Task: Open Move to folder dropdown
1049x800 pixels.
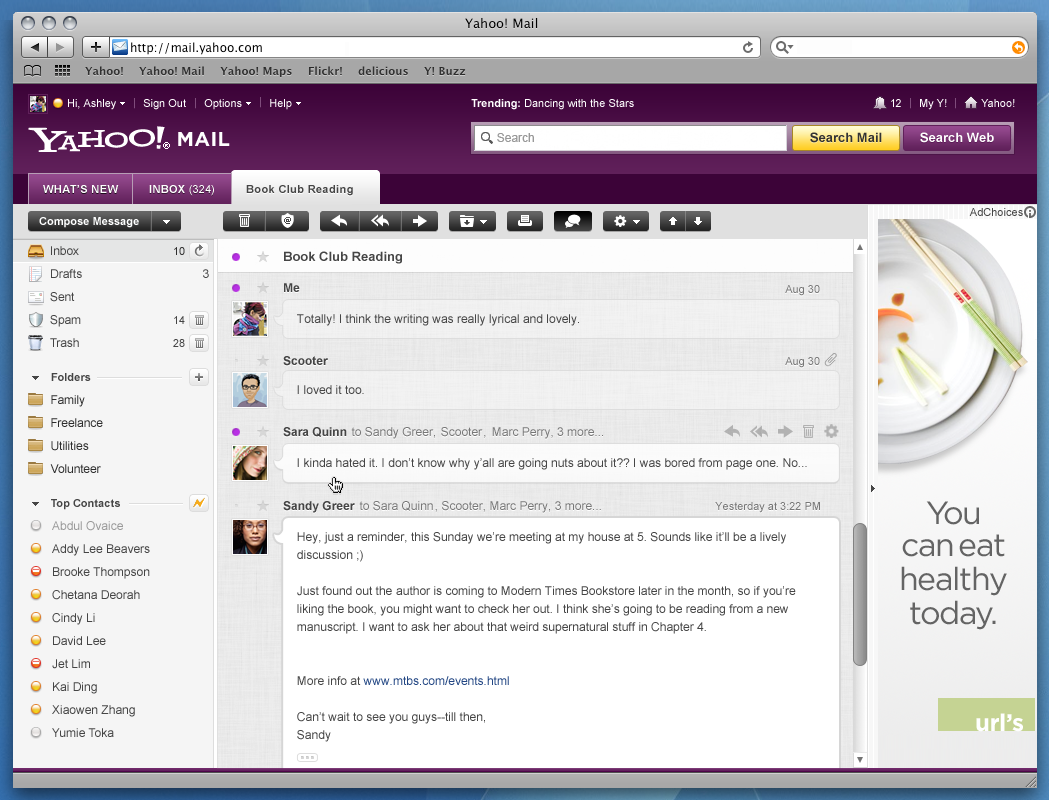Action: click(x=472, y=221)
